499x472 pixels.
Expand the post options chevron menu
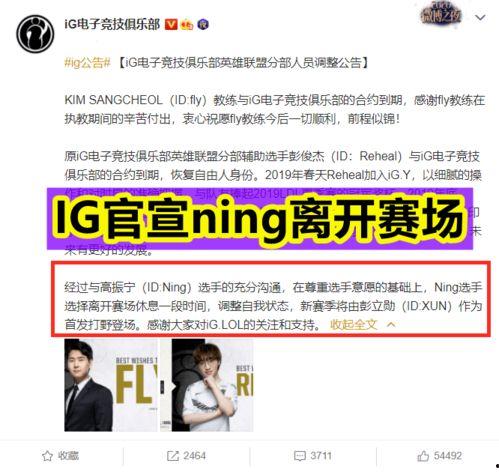pyautogui.click(x=480, y=17)
